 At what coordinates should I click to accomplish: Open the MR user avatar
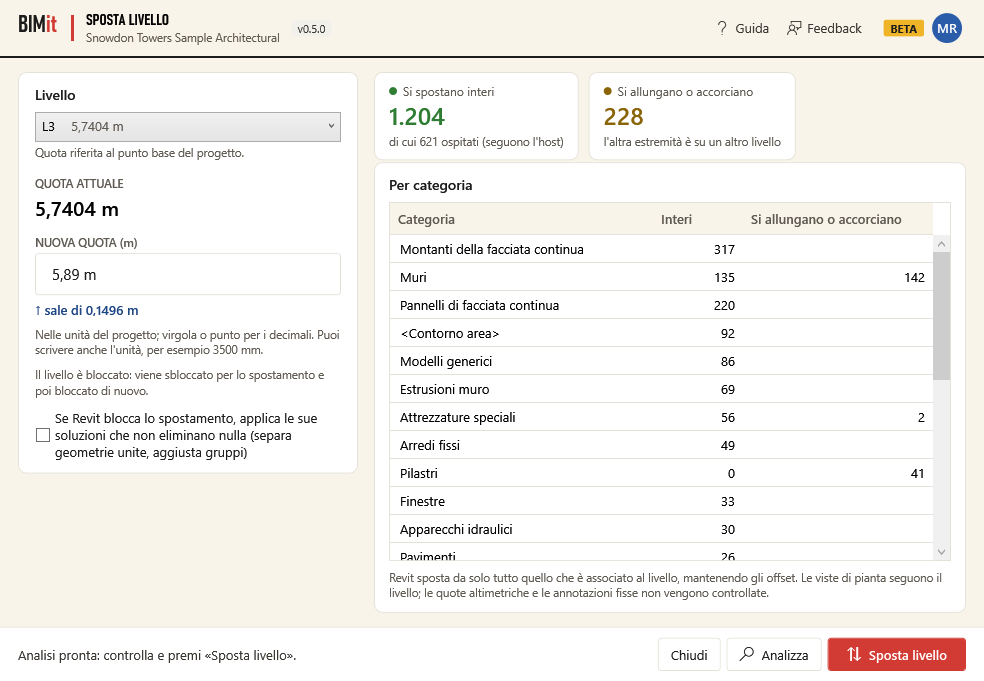coord(947,28)
